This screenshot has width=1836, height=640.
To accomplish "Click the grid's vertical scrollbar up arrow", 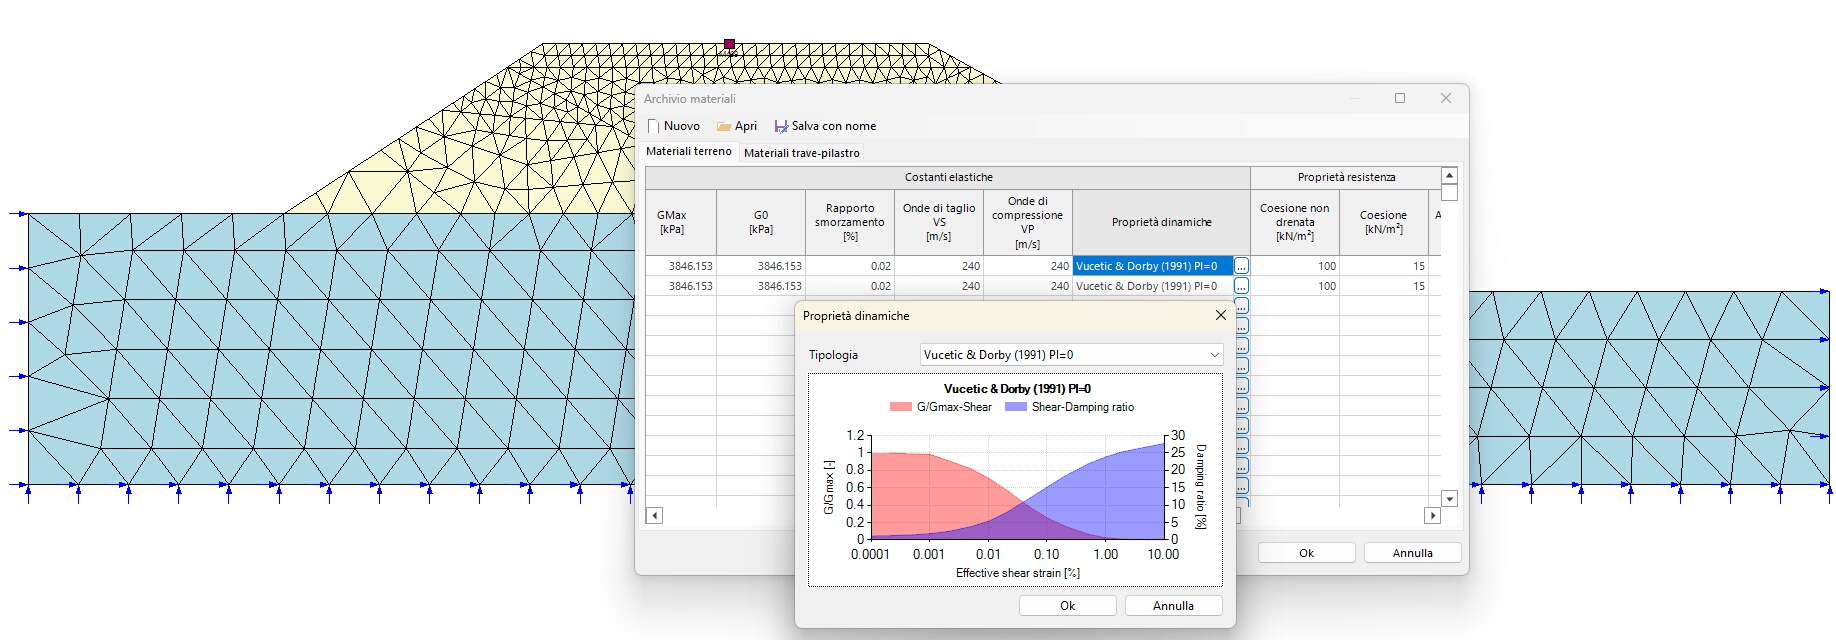I will 1449,176.
